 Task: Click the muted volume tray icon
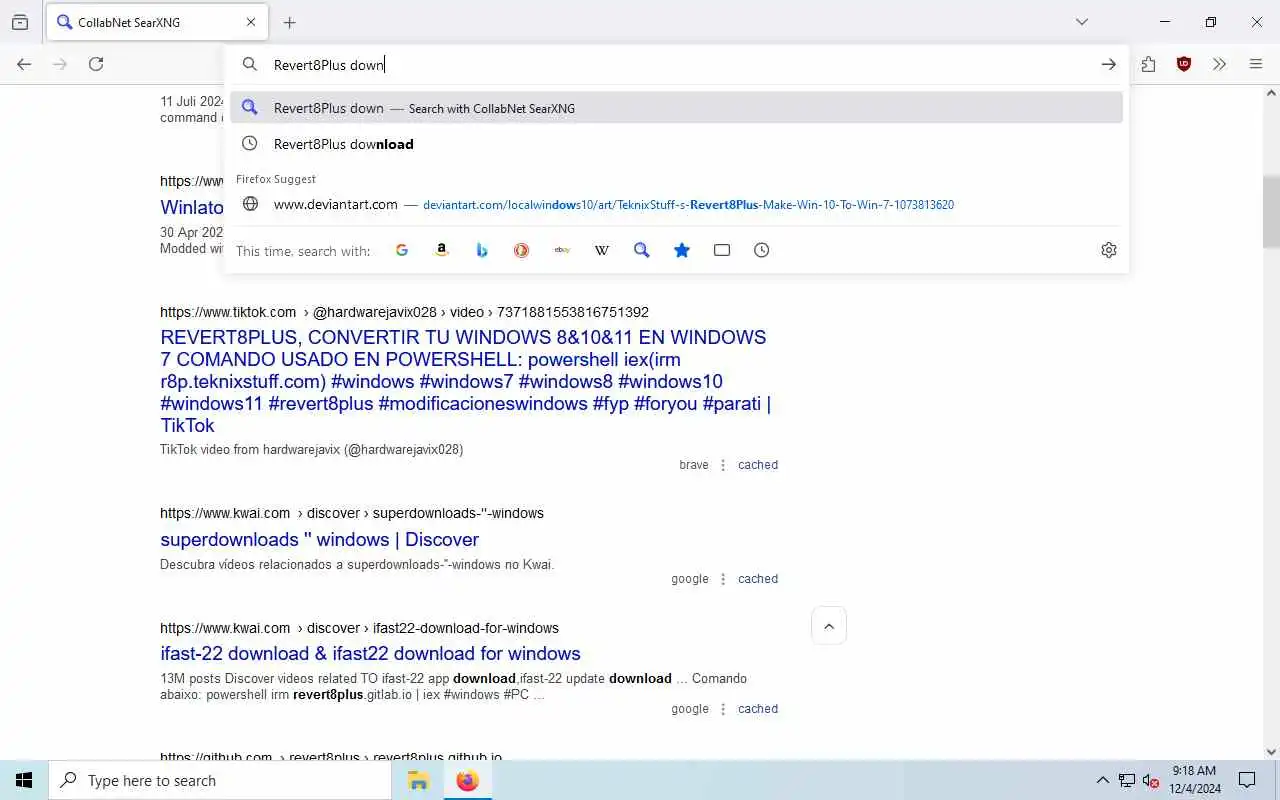point(1151,780)
